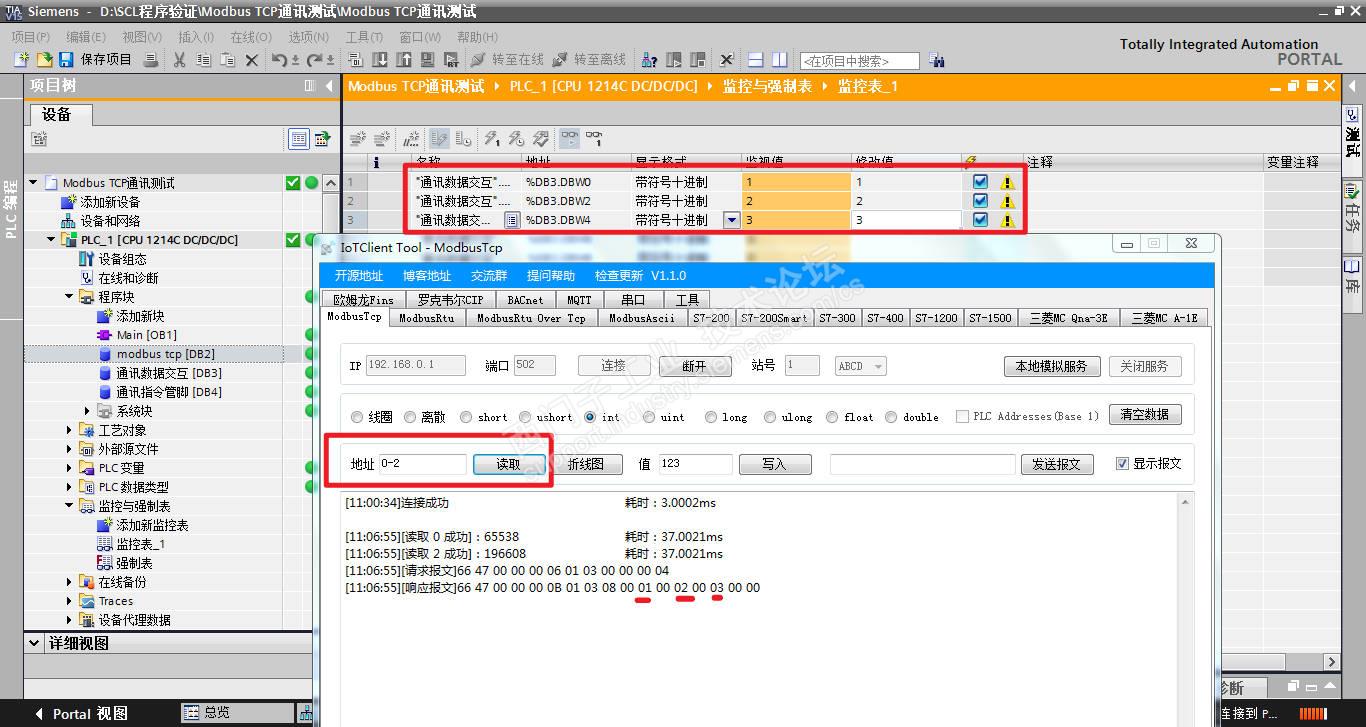
Task: Click the delete X icon in the TIA toolbar
Action: (x=252, y=60)
